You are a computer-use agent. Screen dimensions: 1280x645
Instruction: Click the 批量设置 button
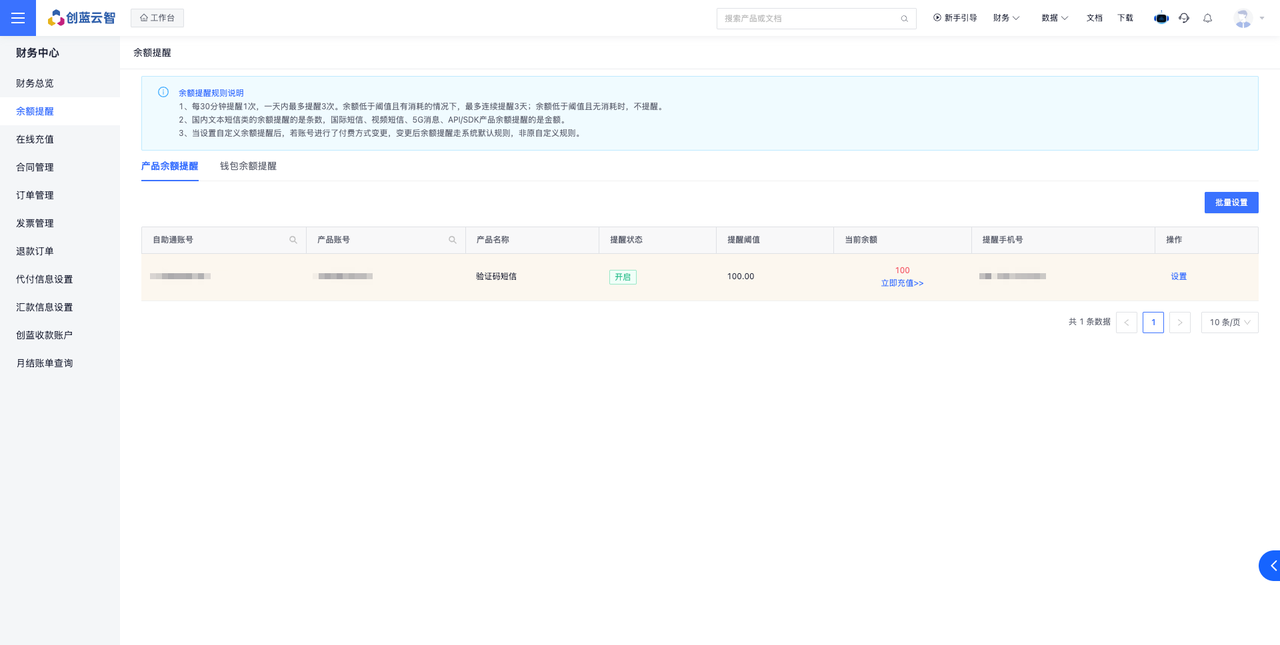pos(1231,202)
